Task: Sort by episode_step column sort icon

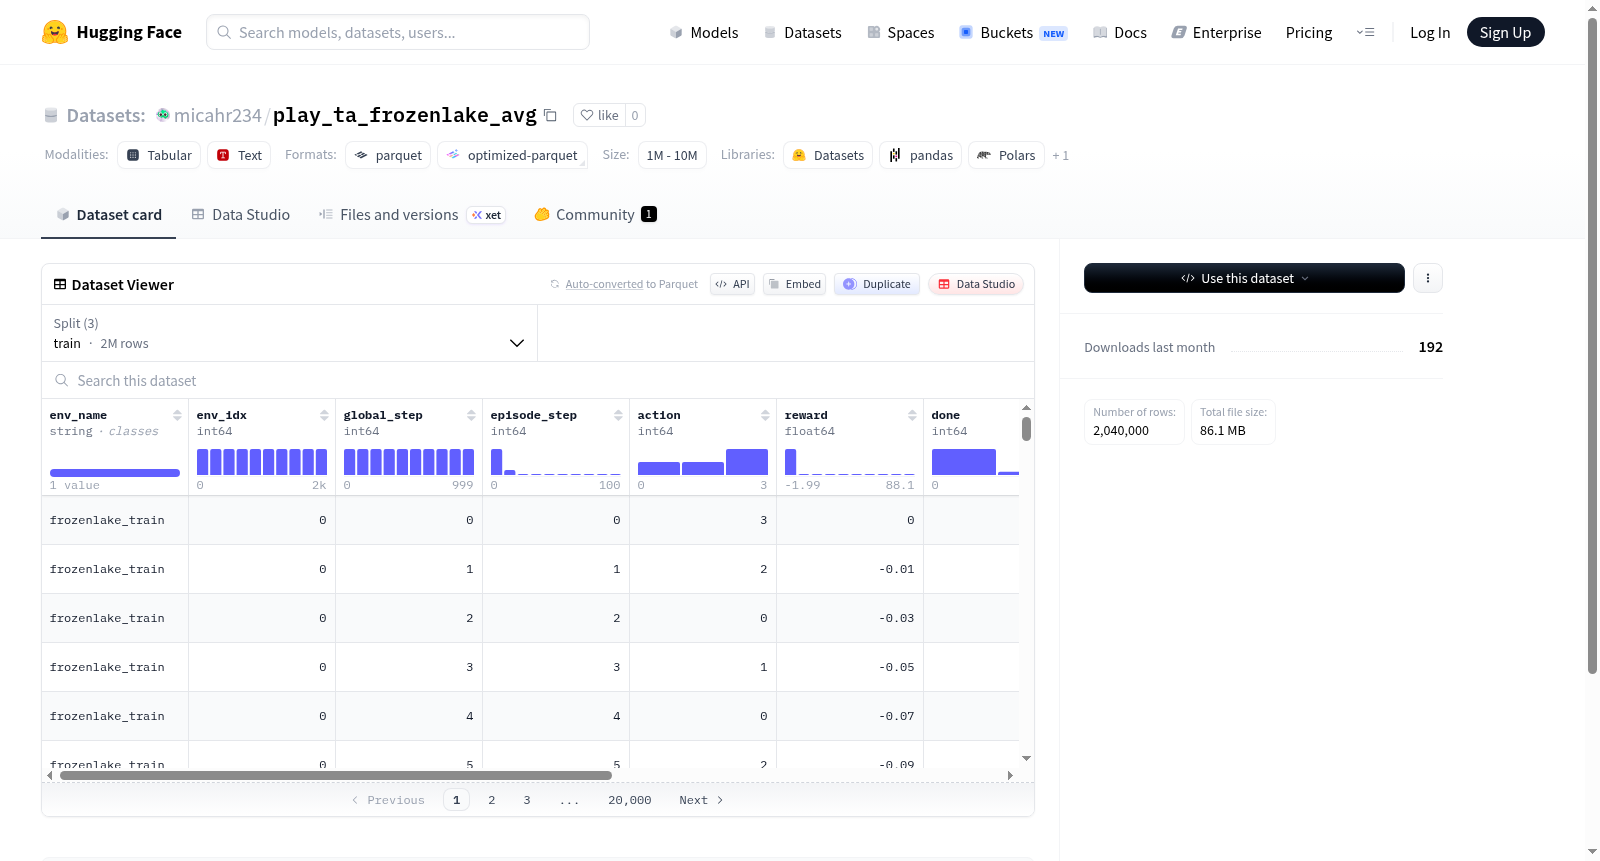Action: point(618,415)
